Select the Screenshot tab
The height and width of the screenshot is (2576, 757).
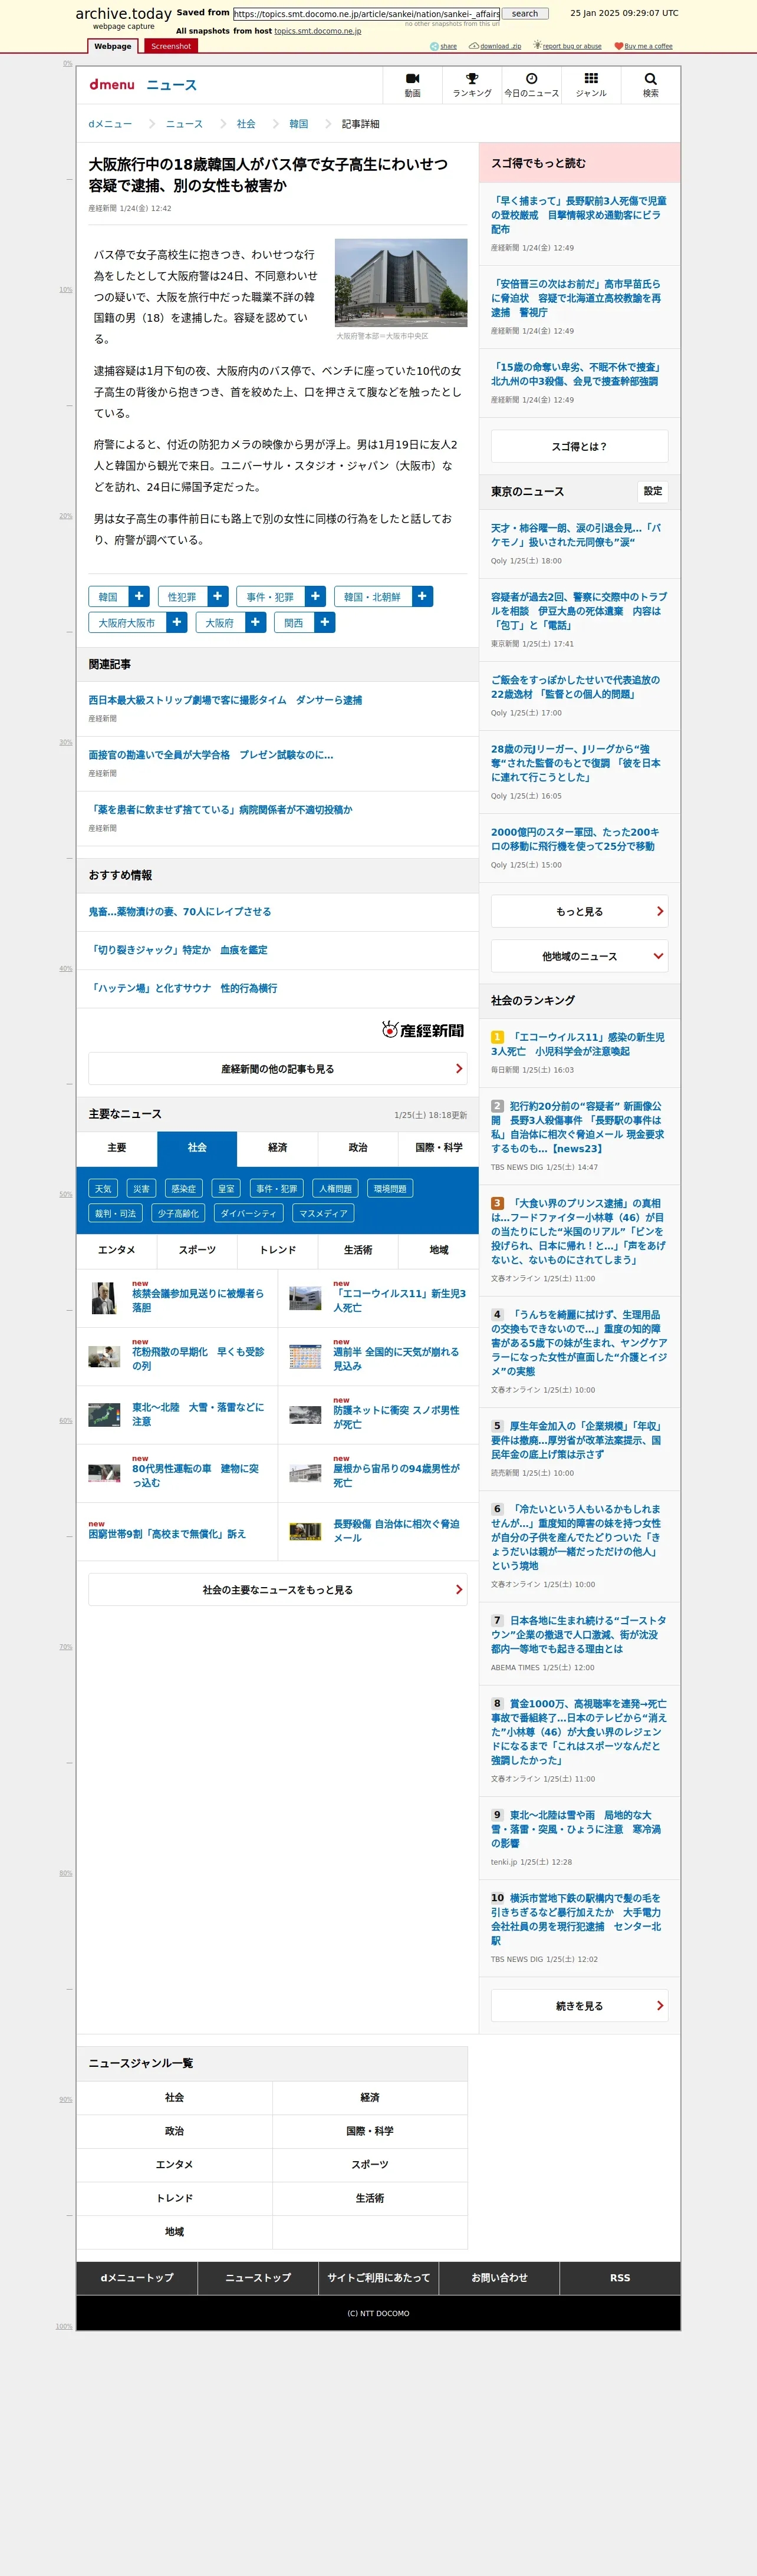tap(171, 46)
